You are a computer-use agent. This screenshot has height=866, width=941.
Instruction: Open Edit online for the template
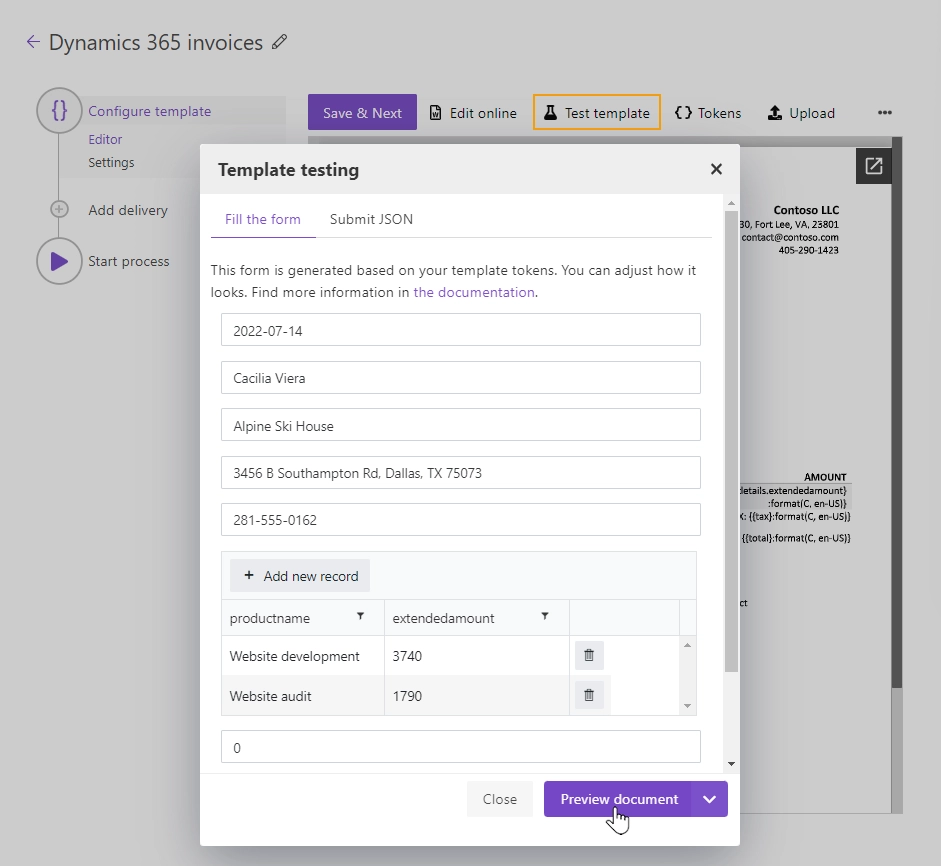[473, 113]
